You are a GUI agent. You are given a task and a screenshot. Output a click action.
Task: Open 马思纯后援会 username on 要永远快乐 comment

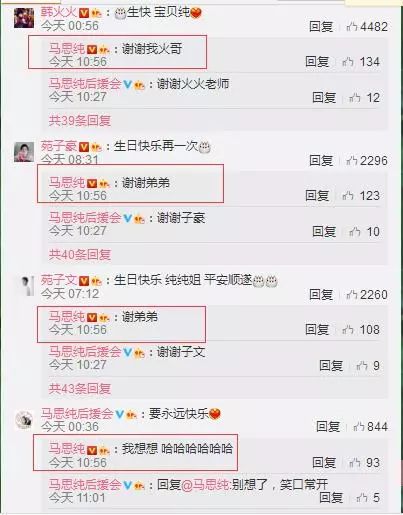(77, 414)
